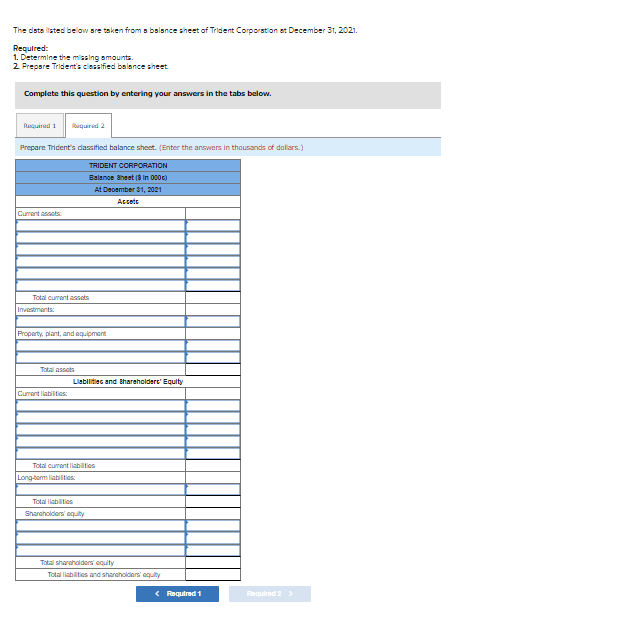Open the fourth account dropdown under Current liabilities
632x629 pixels.
(100, 442)
